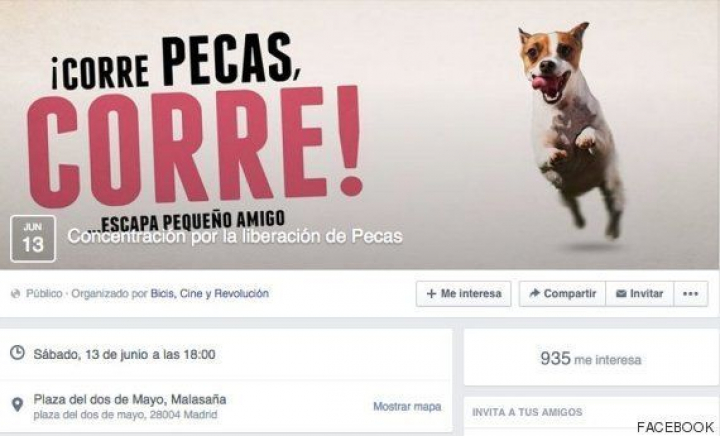Open the Invita a tus amigos section
720x436 pixels.
coord(527,412)
